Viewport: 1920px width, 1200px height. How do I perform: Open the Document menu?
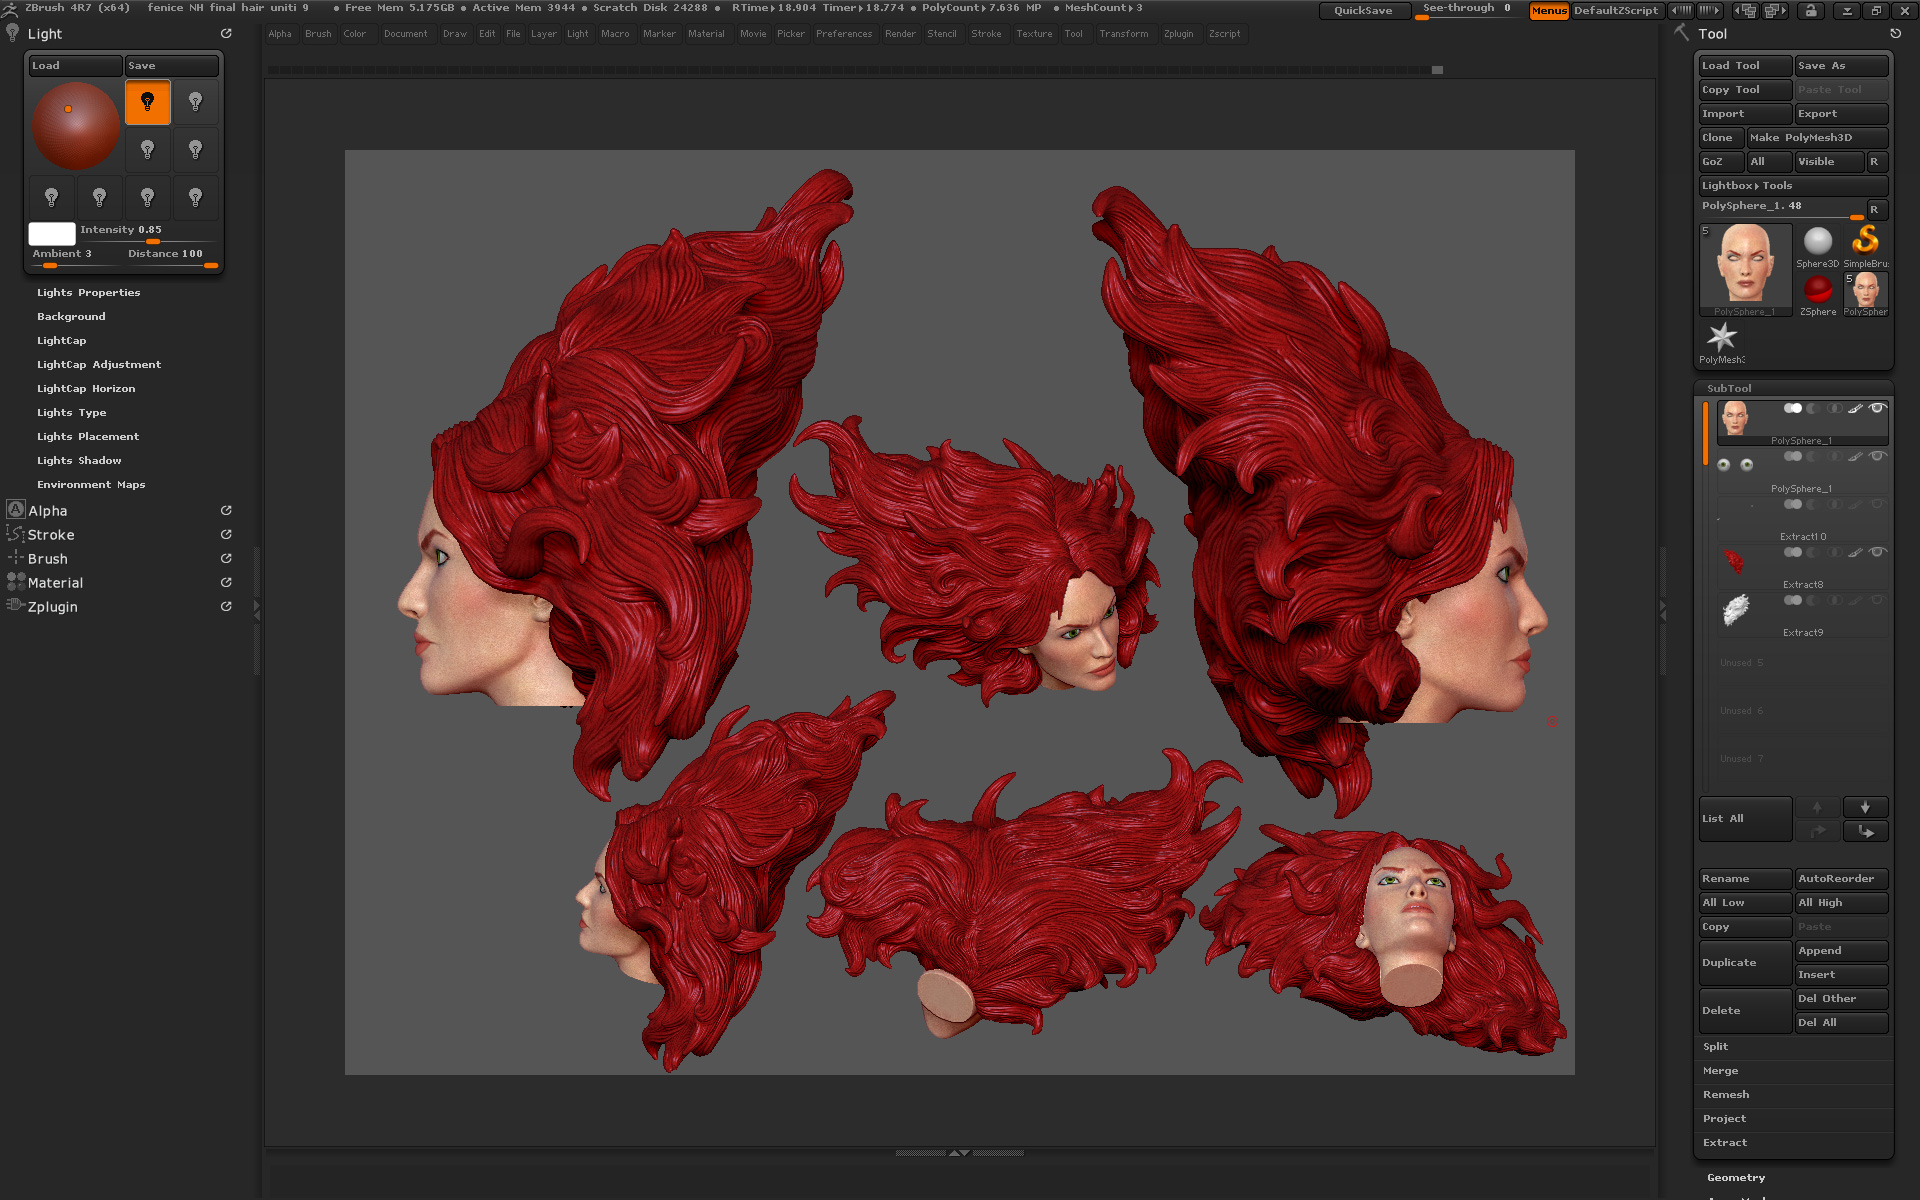(405, 34)
